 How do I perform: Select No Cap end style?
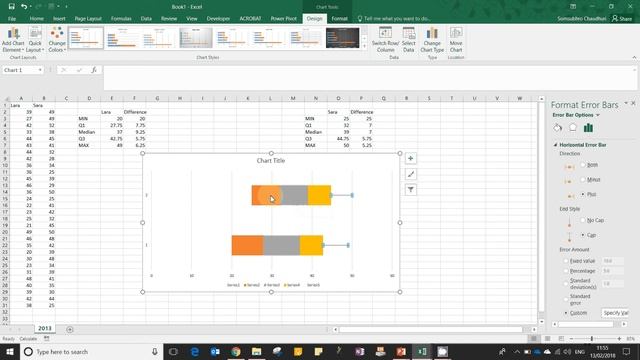tap(583, 220)
